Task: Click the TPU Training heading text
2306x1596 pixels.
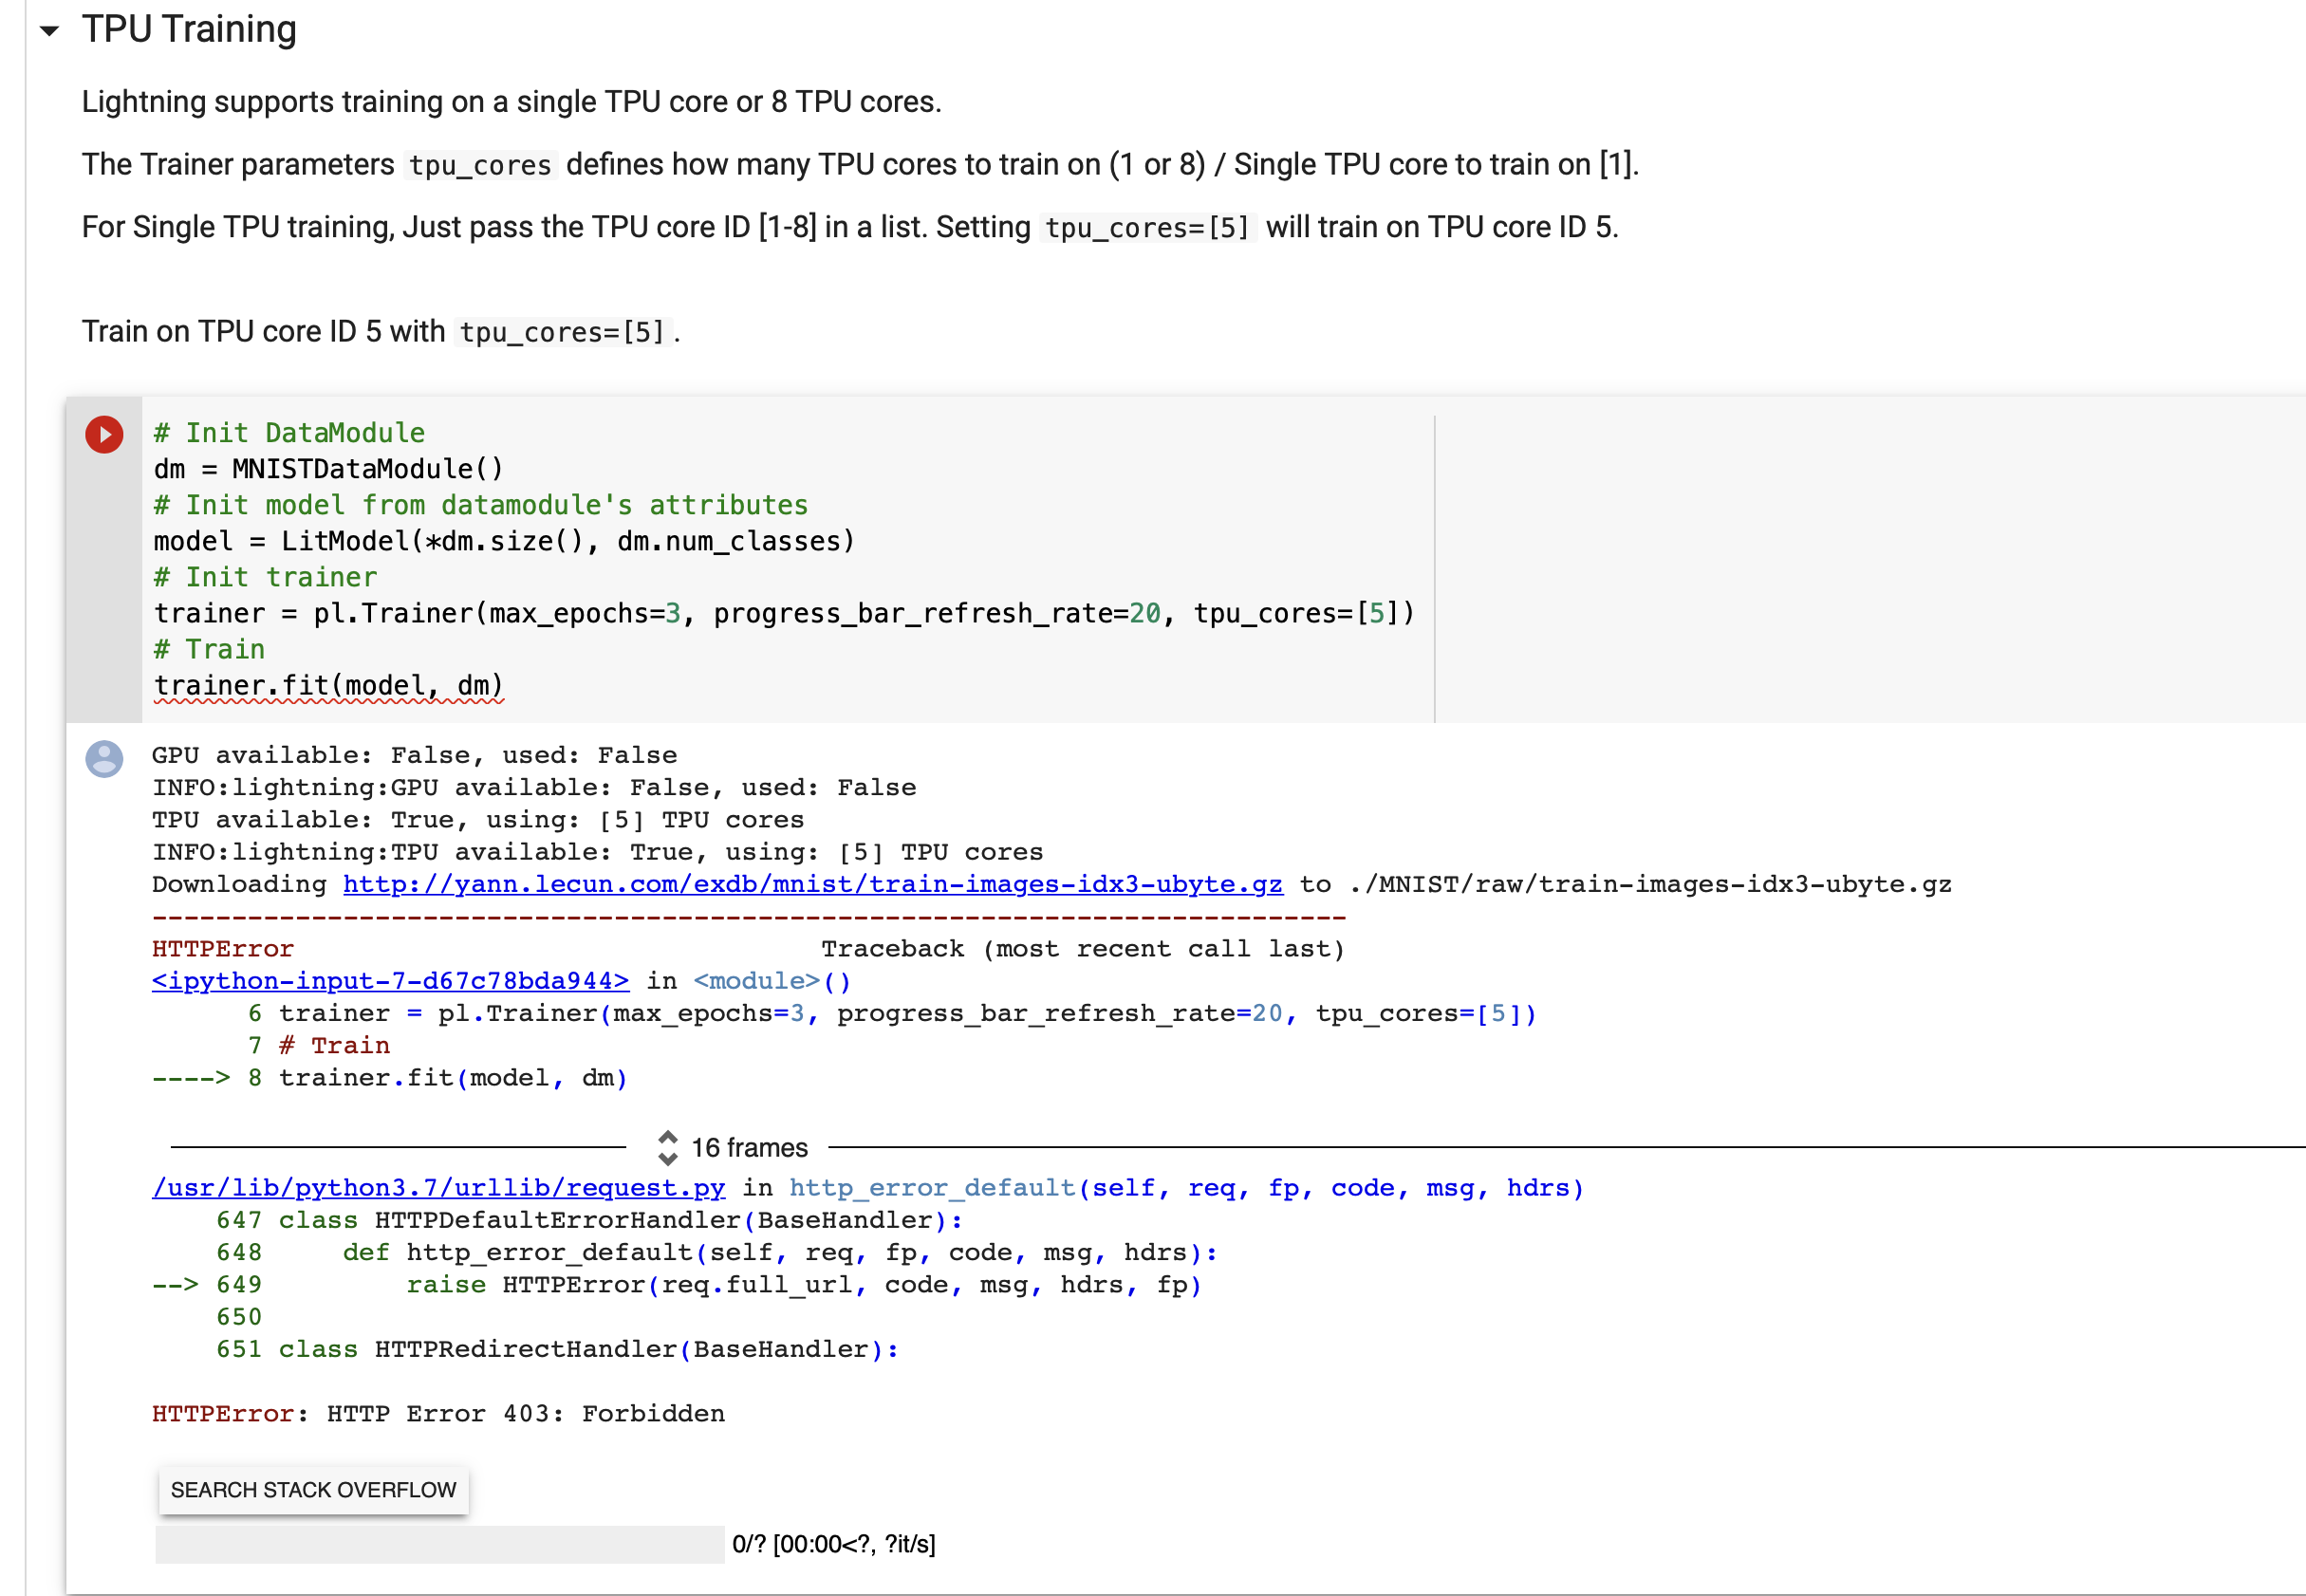Action: click(190, 30)
